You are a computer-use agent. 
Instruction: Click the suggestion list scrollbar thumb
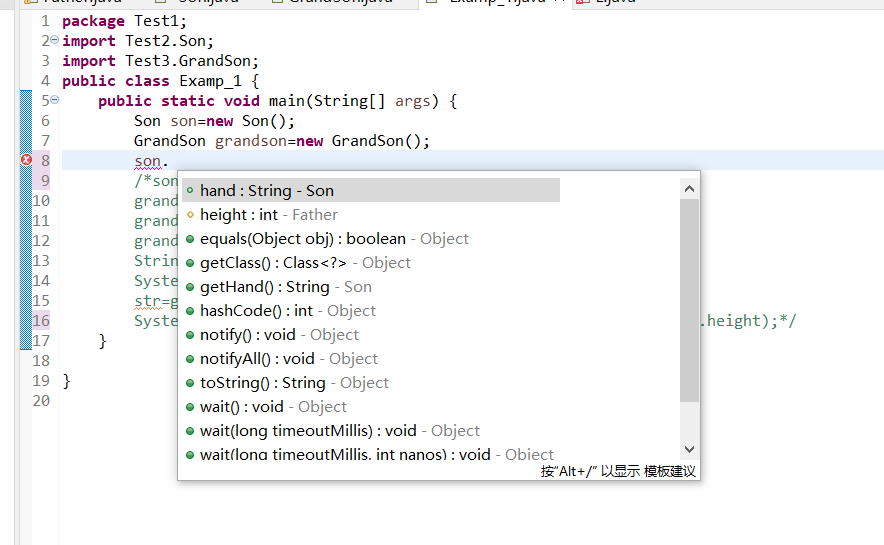[x=689, y=300]
